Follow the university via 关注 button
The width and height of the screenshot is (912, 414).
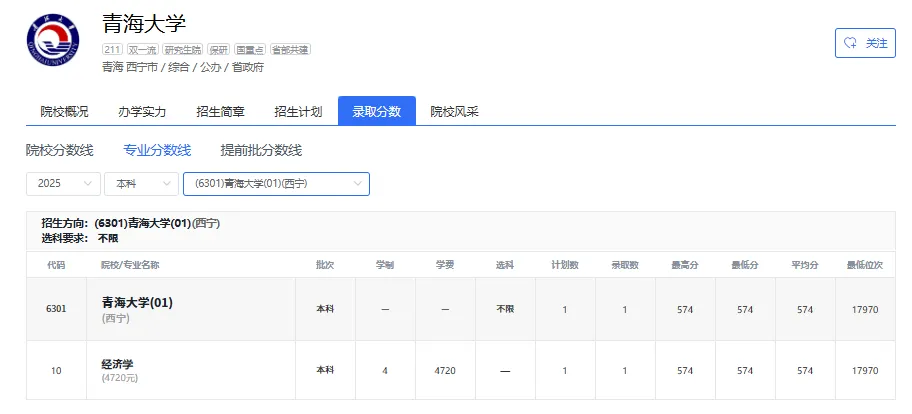click(x=865, y=43)
